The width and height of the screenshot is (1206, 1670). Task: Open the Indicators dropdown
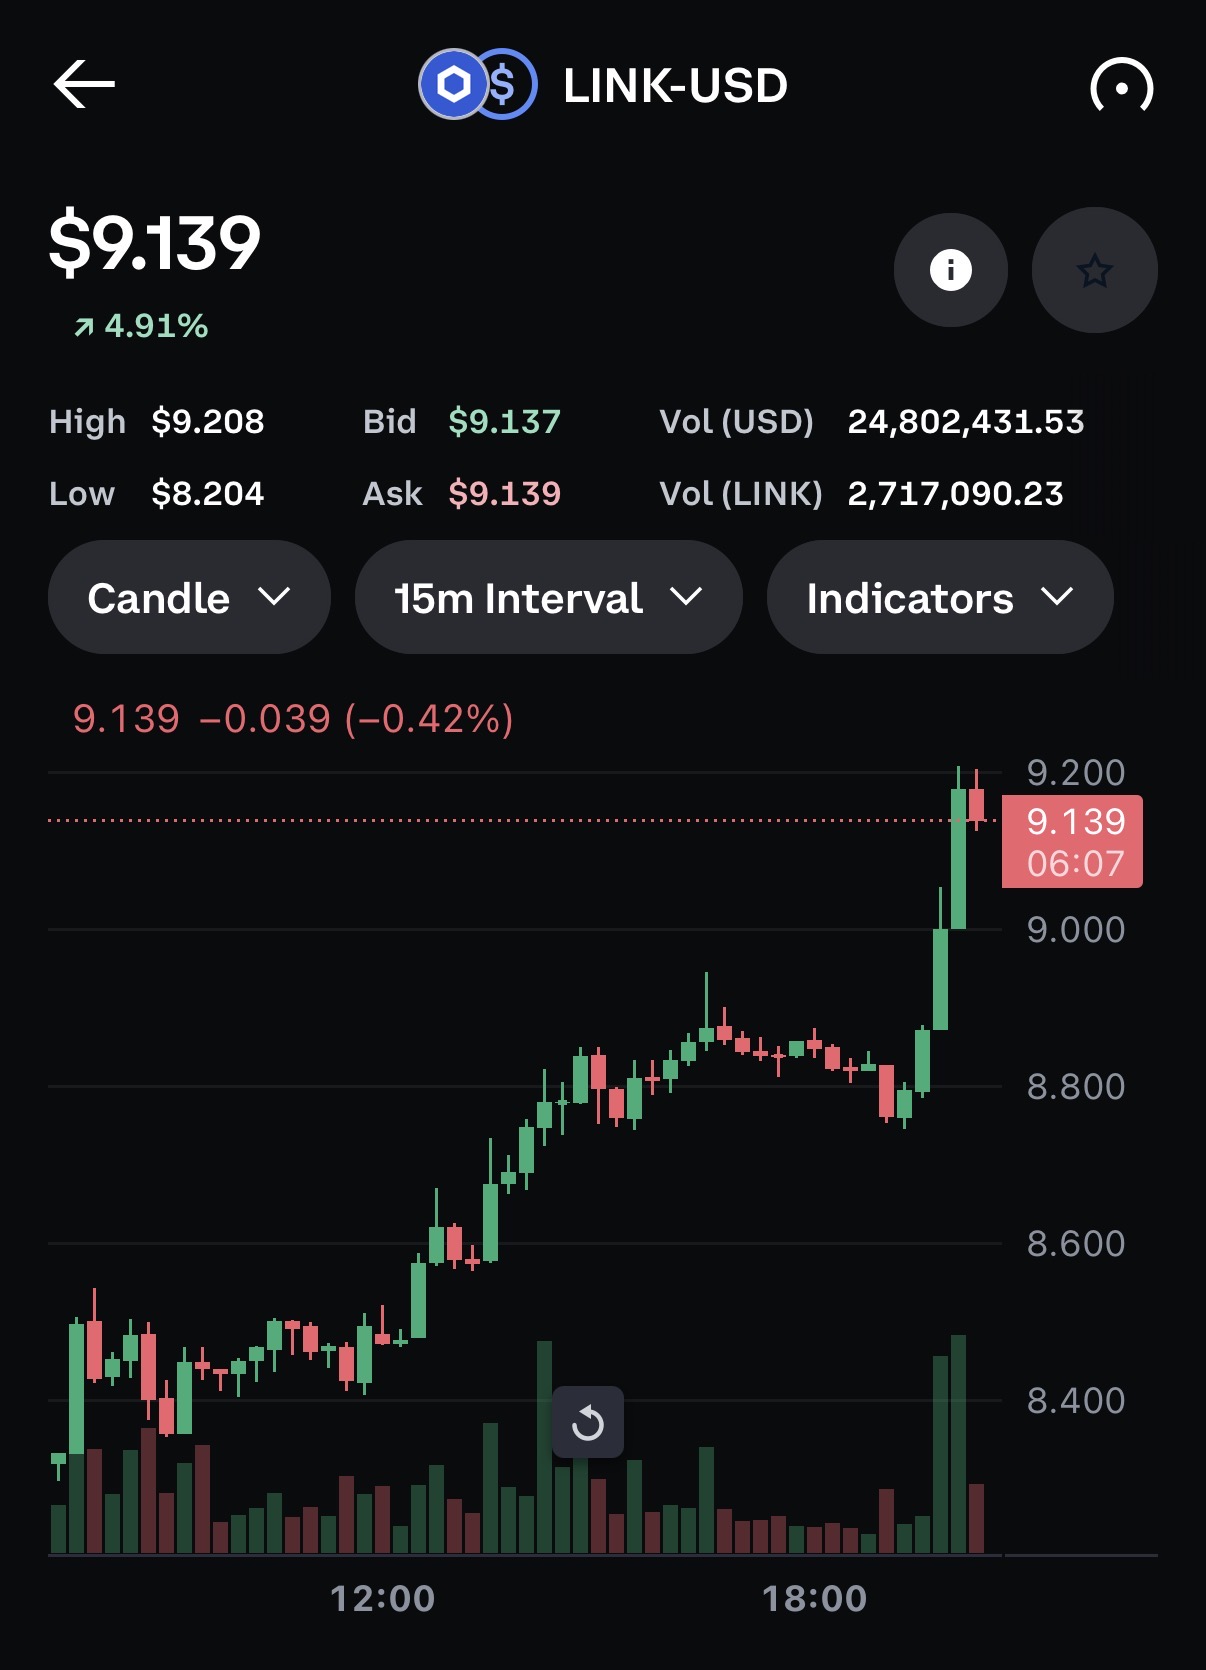[x=939, y=598]
